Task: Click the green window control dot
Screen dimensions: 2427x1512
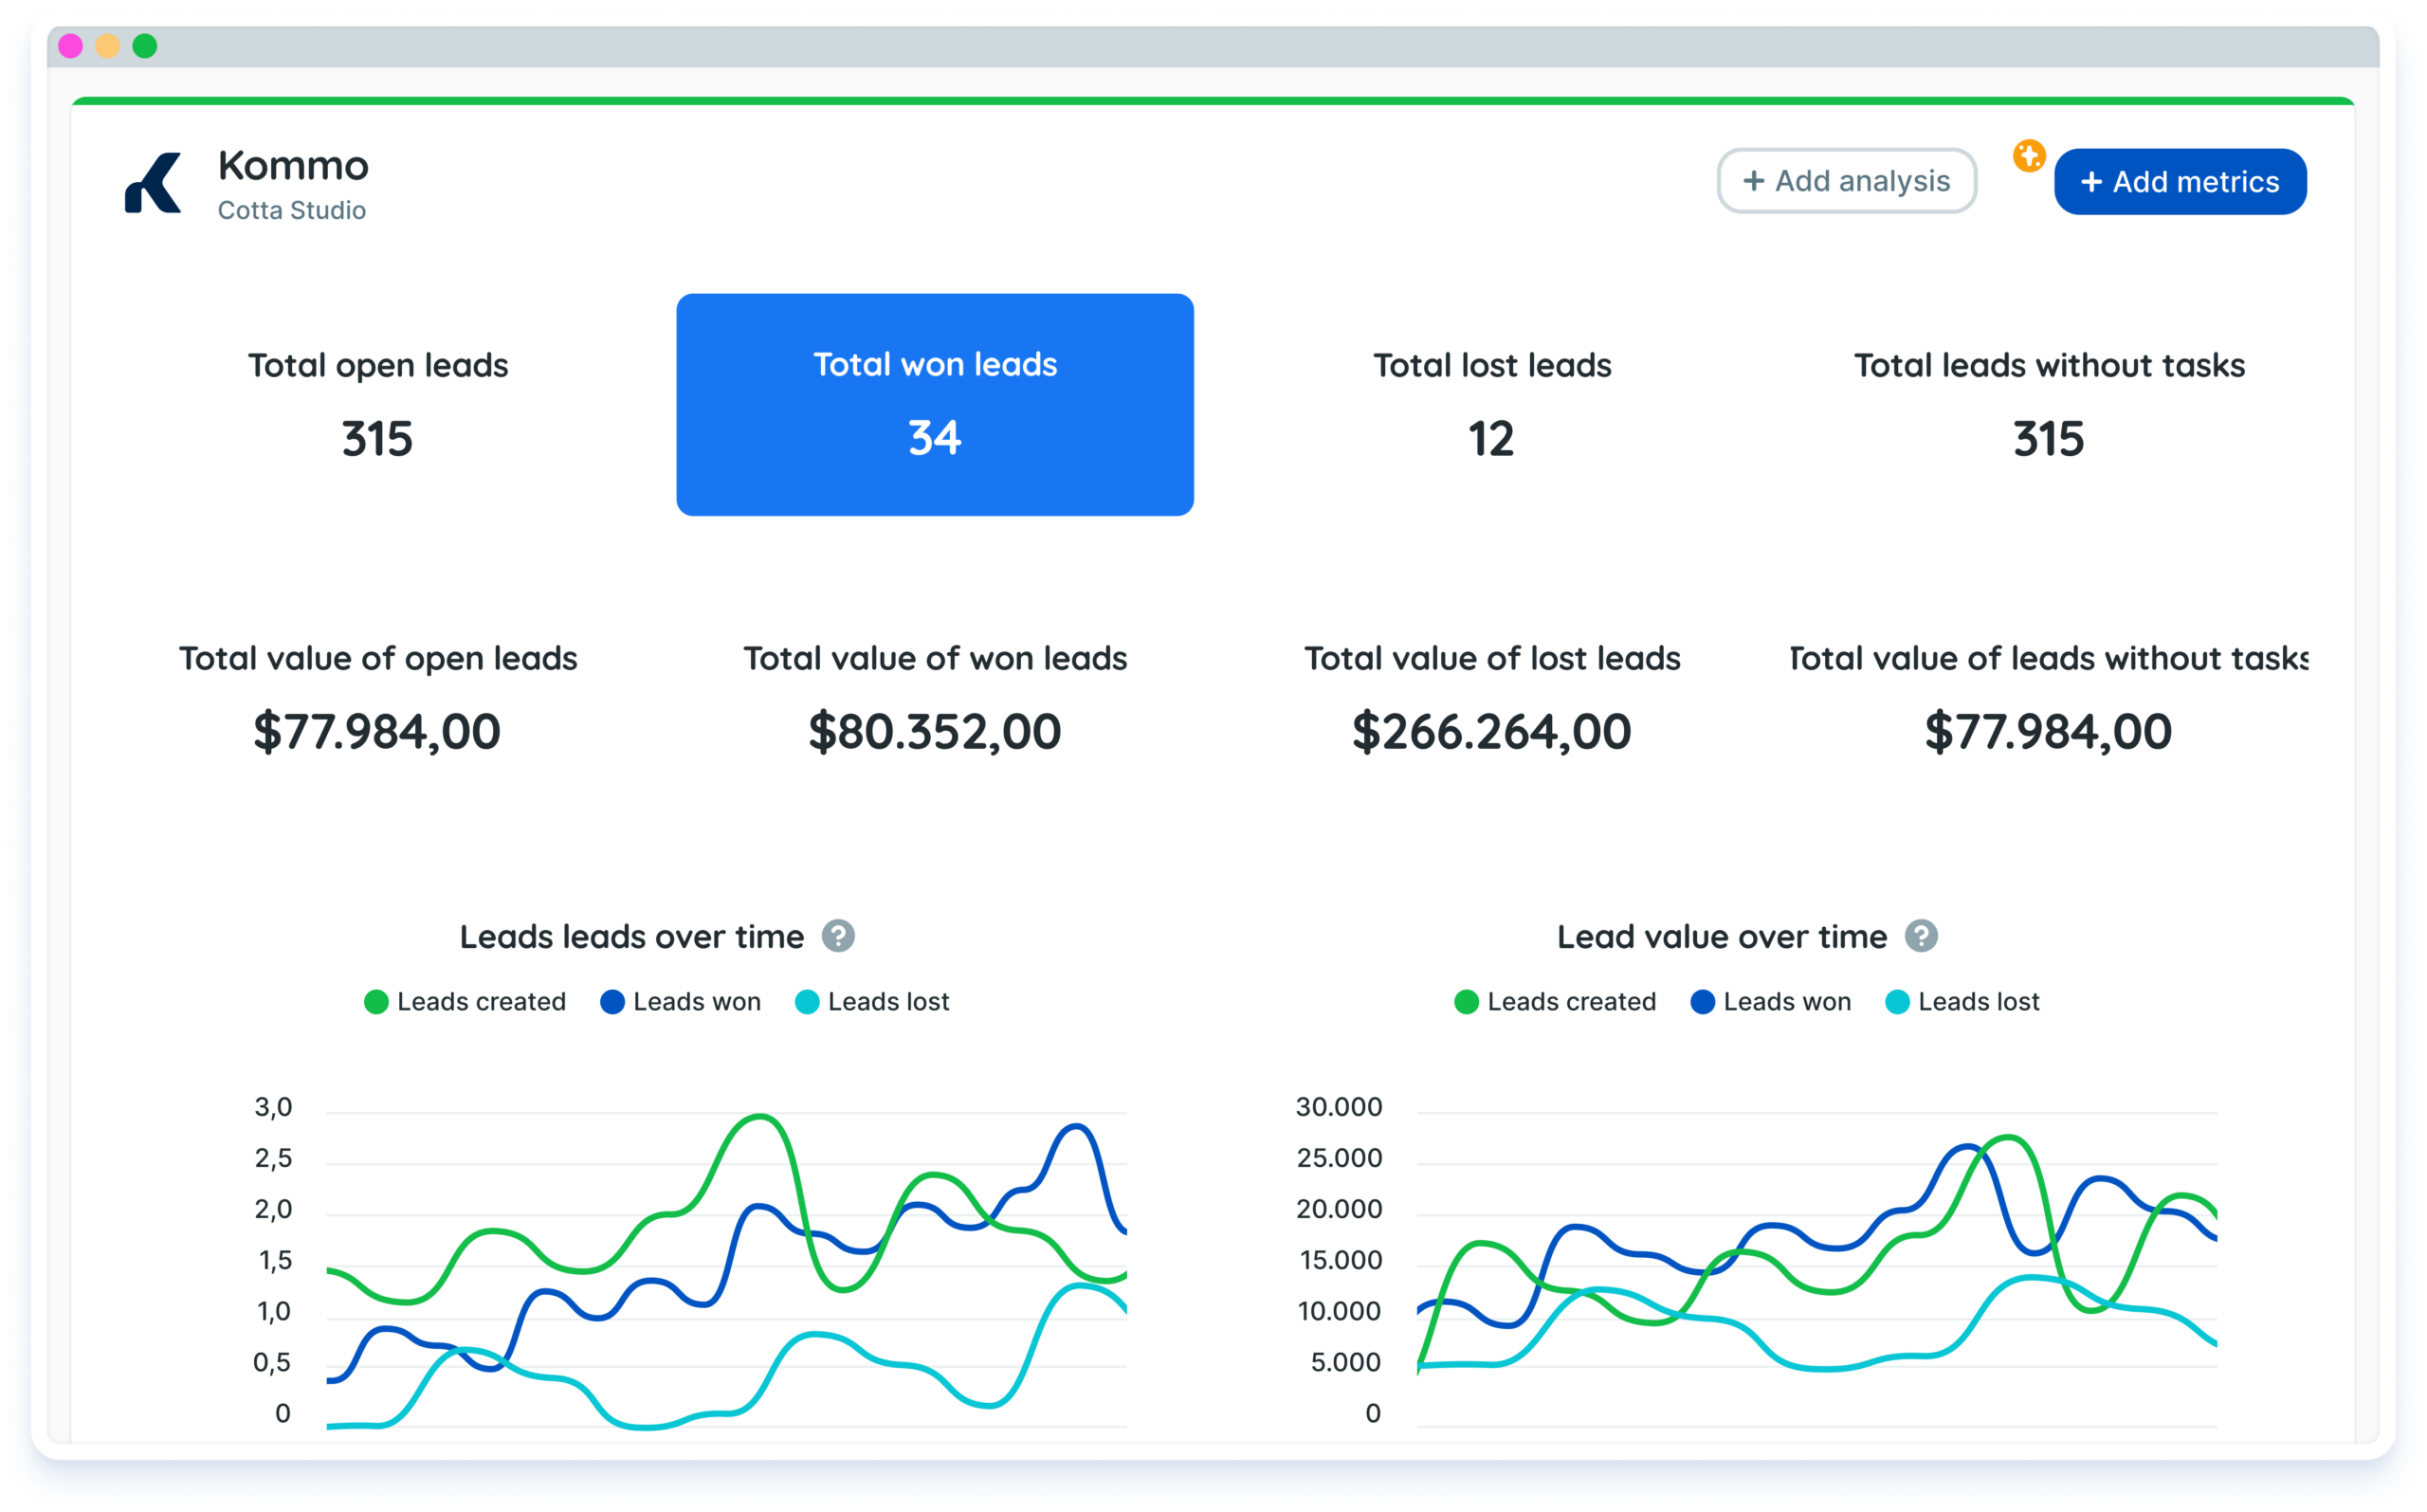Action: [145, 46]
